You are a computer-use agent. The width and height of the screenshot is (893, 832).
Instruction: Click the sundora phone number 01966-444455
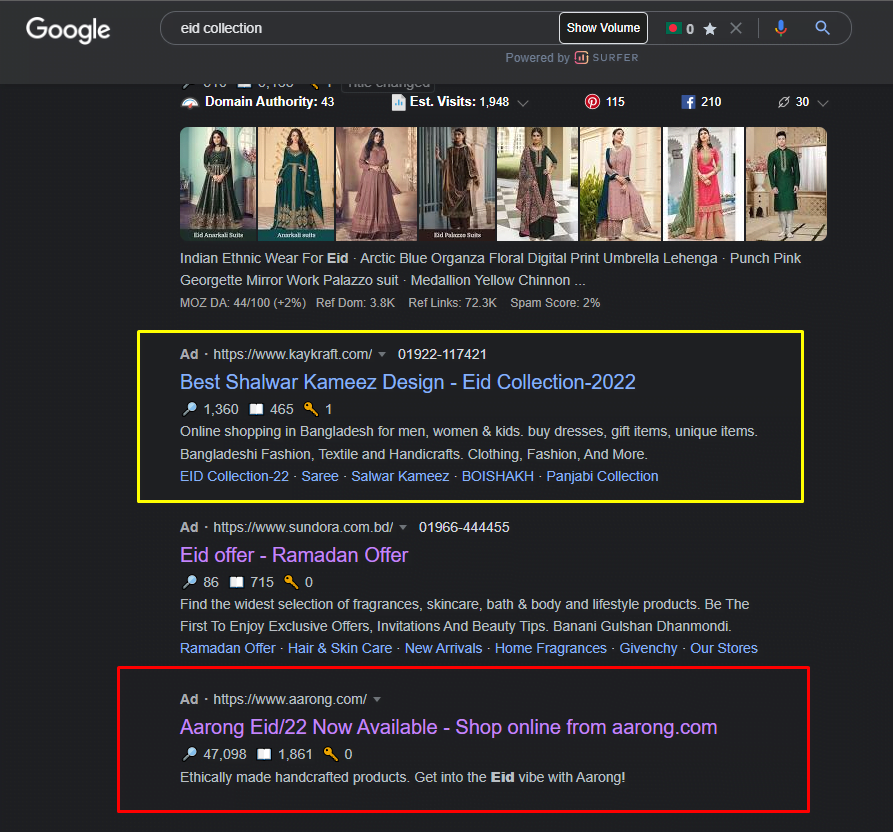464,527
